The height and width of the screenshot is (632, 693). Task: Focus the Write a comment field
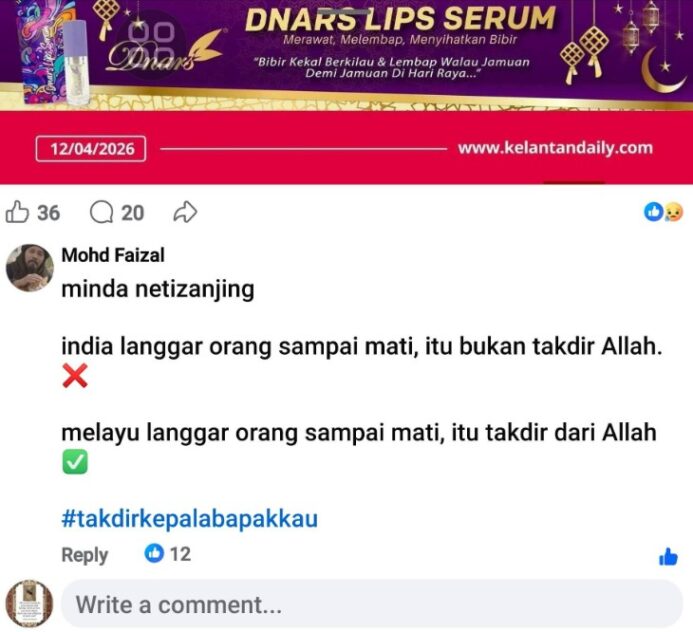[x=372, y=604]
